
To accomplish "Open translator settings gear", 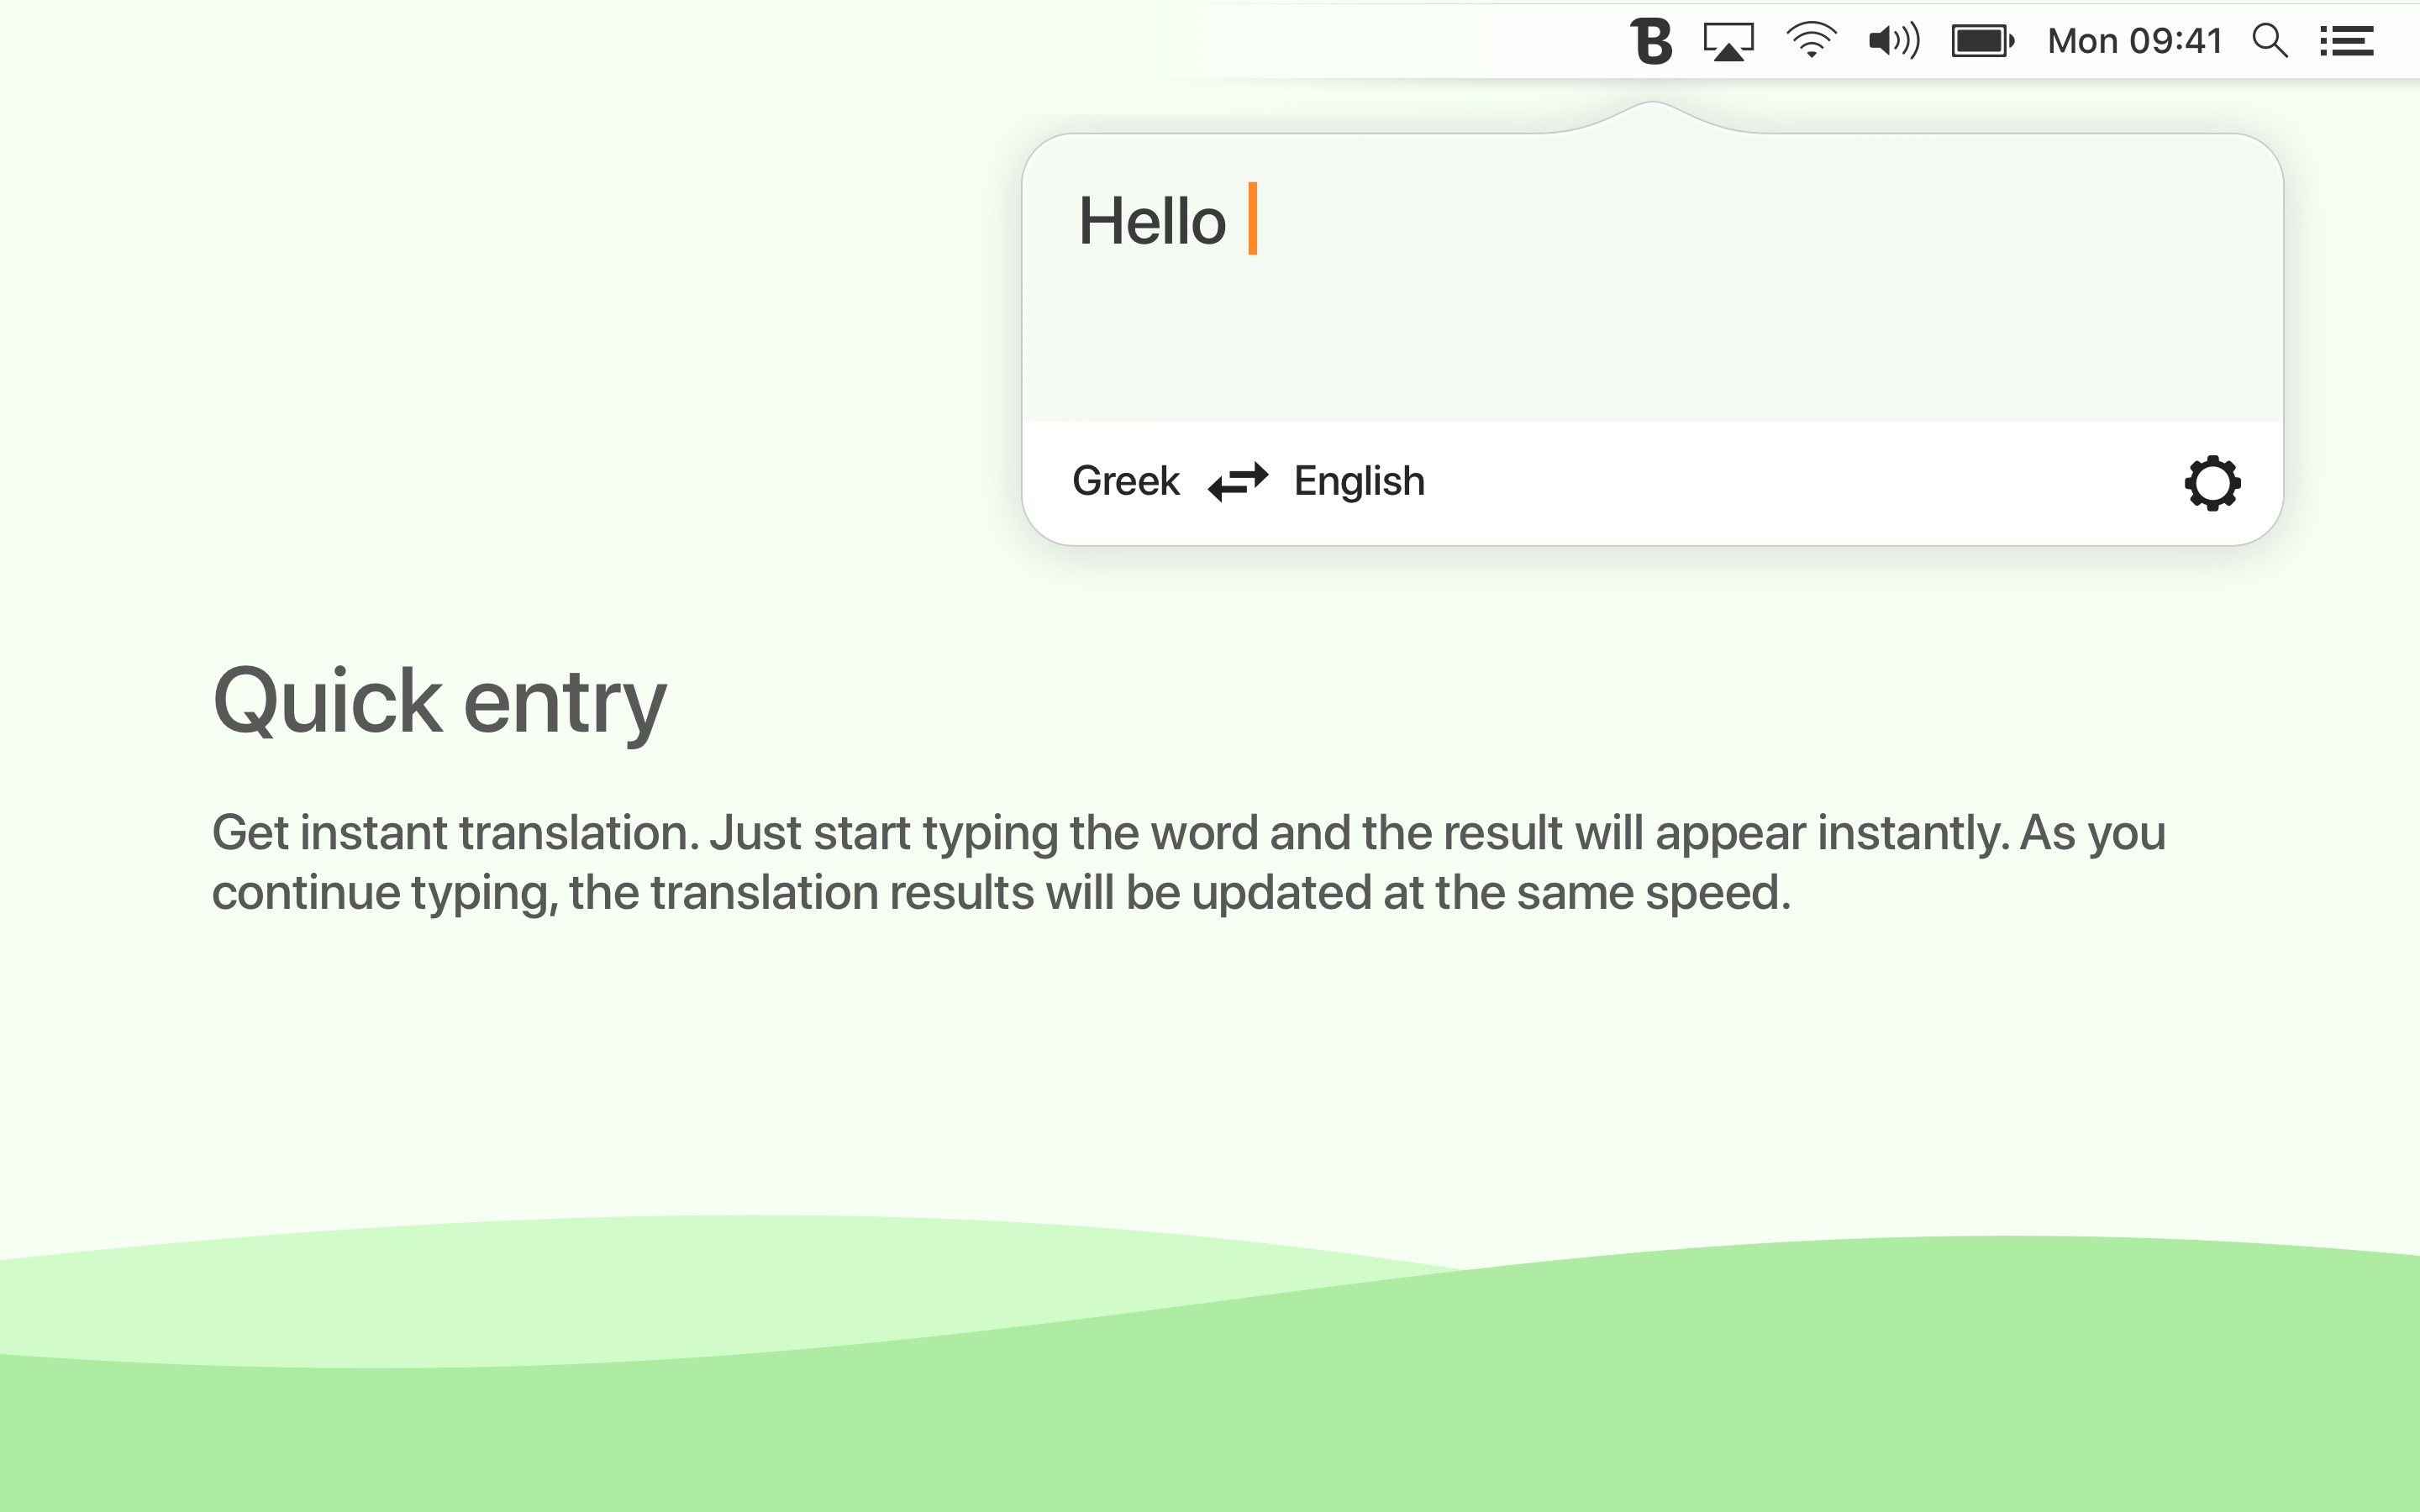I will (2212, 483).
